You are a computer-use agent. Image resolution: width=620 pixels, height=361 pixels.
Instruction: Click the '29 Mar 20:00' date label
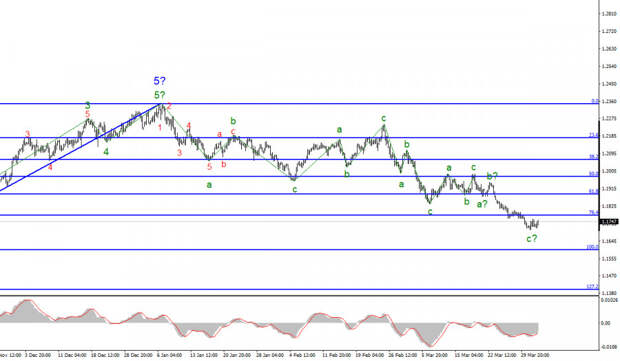tap(535, 355)
